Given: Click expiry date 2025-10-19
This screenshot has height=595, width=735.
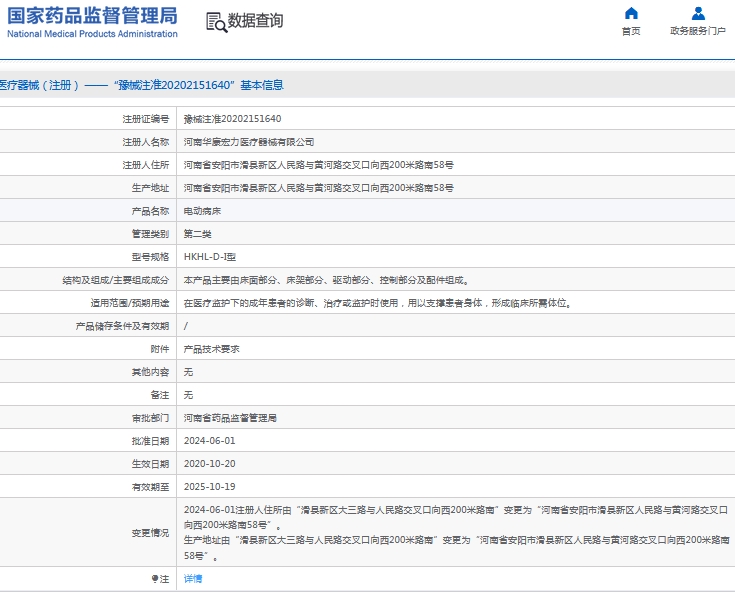Looking at the screenshot, I should 210,487.
